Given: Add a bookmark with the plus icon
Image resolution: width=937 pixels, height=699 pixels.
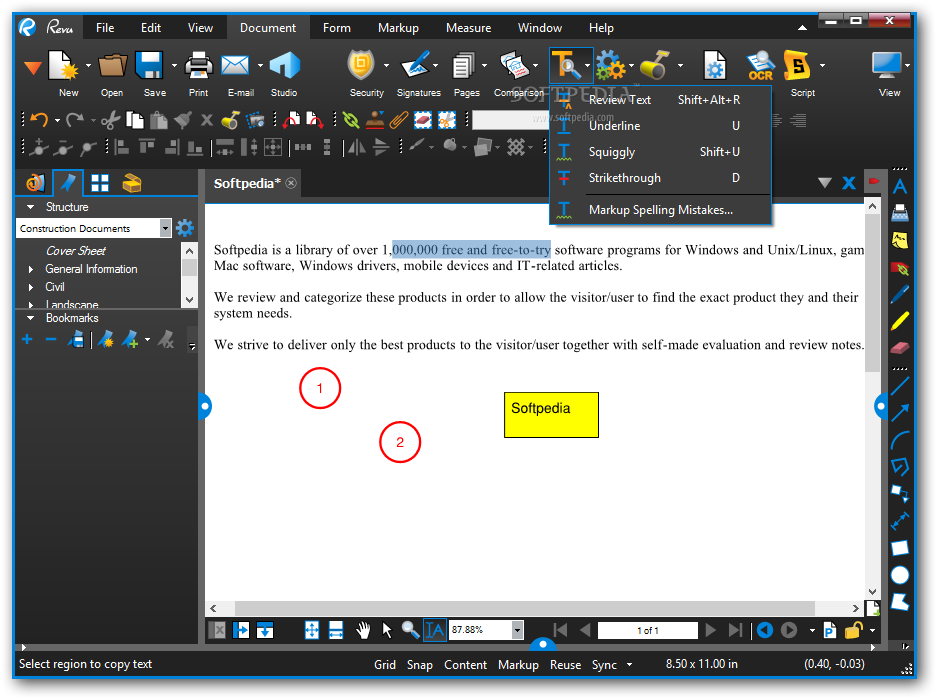Looking at the screenshot, I should [x=27, y=340].
